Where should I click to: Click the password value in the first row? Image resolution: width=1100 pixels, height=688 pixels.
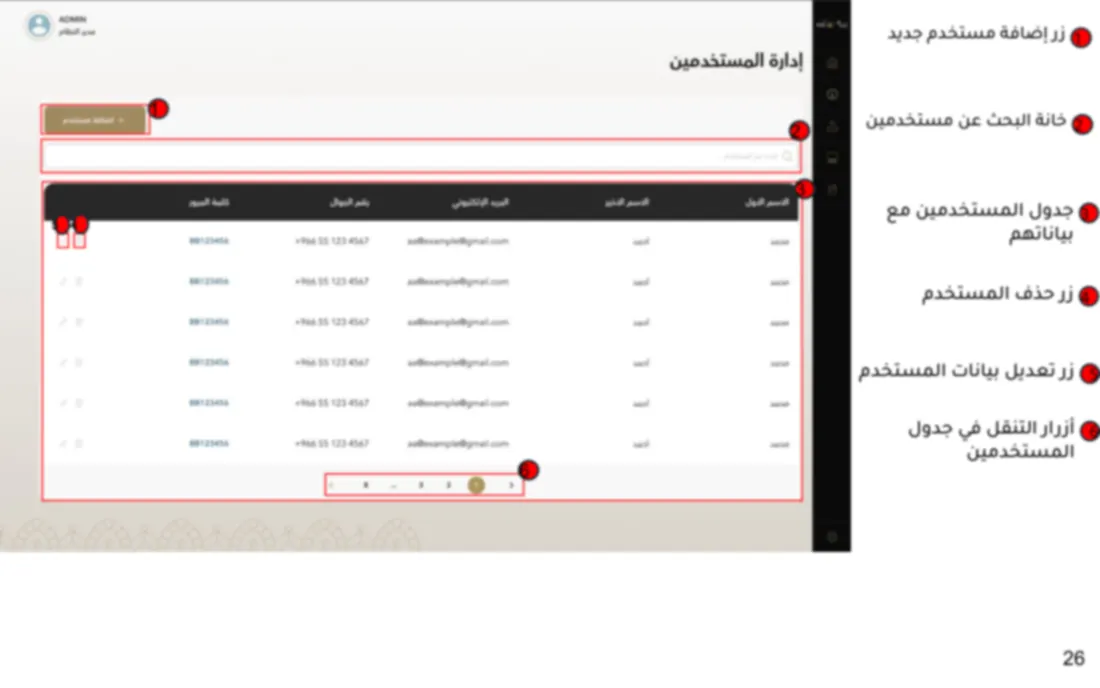(x=209, y=241)
